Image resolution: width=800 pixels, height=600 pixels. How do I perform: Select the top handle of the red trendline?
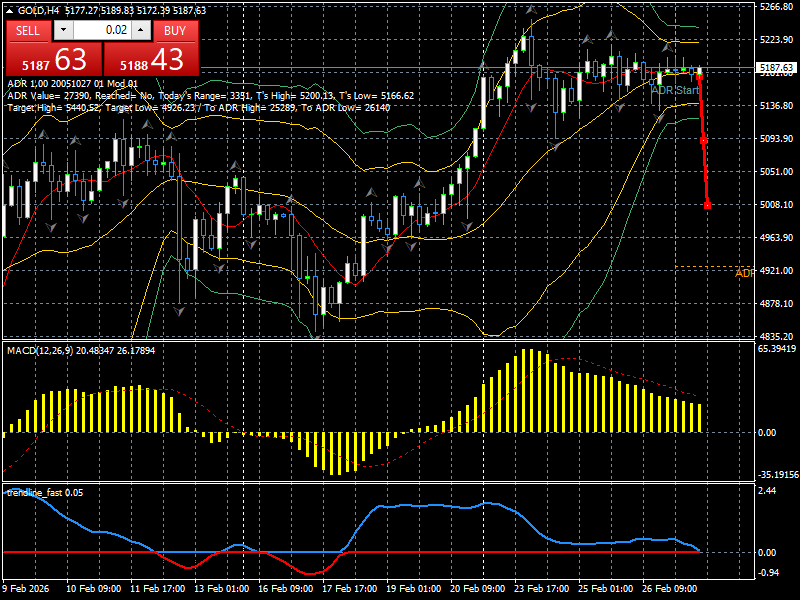[699, 75]
